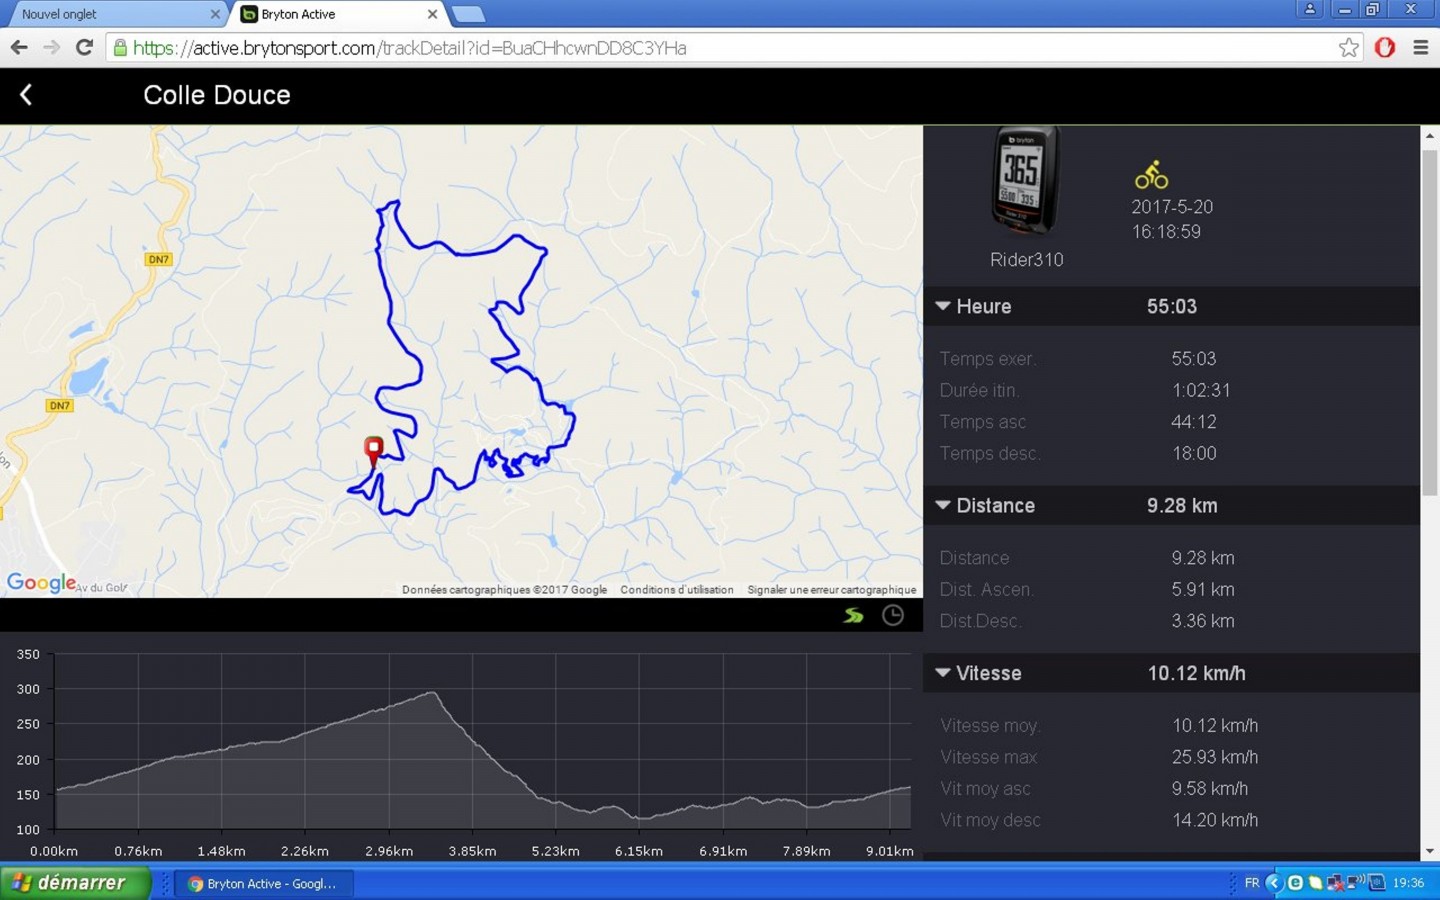Image resolution: width=1440 pixels, height=900 pixels.
Task: Click the wireless network tray icon
Action: pos(1355,883)
